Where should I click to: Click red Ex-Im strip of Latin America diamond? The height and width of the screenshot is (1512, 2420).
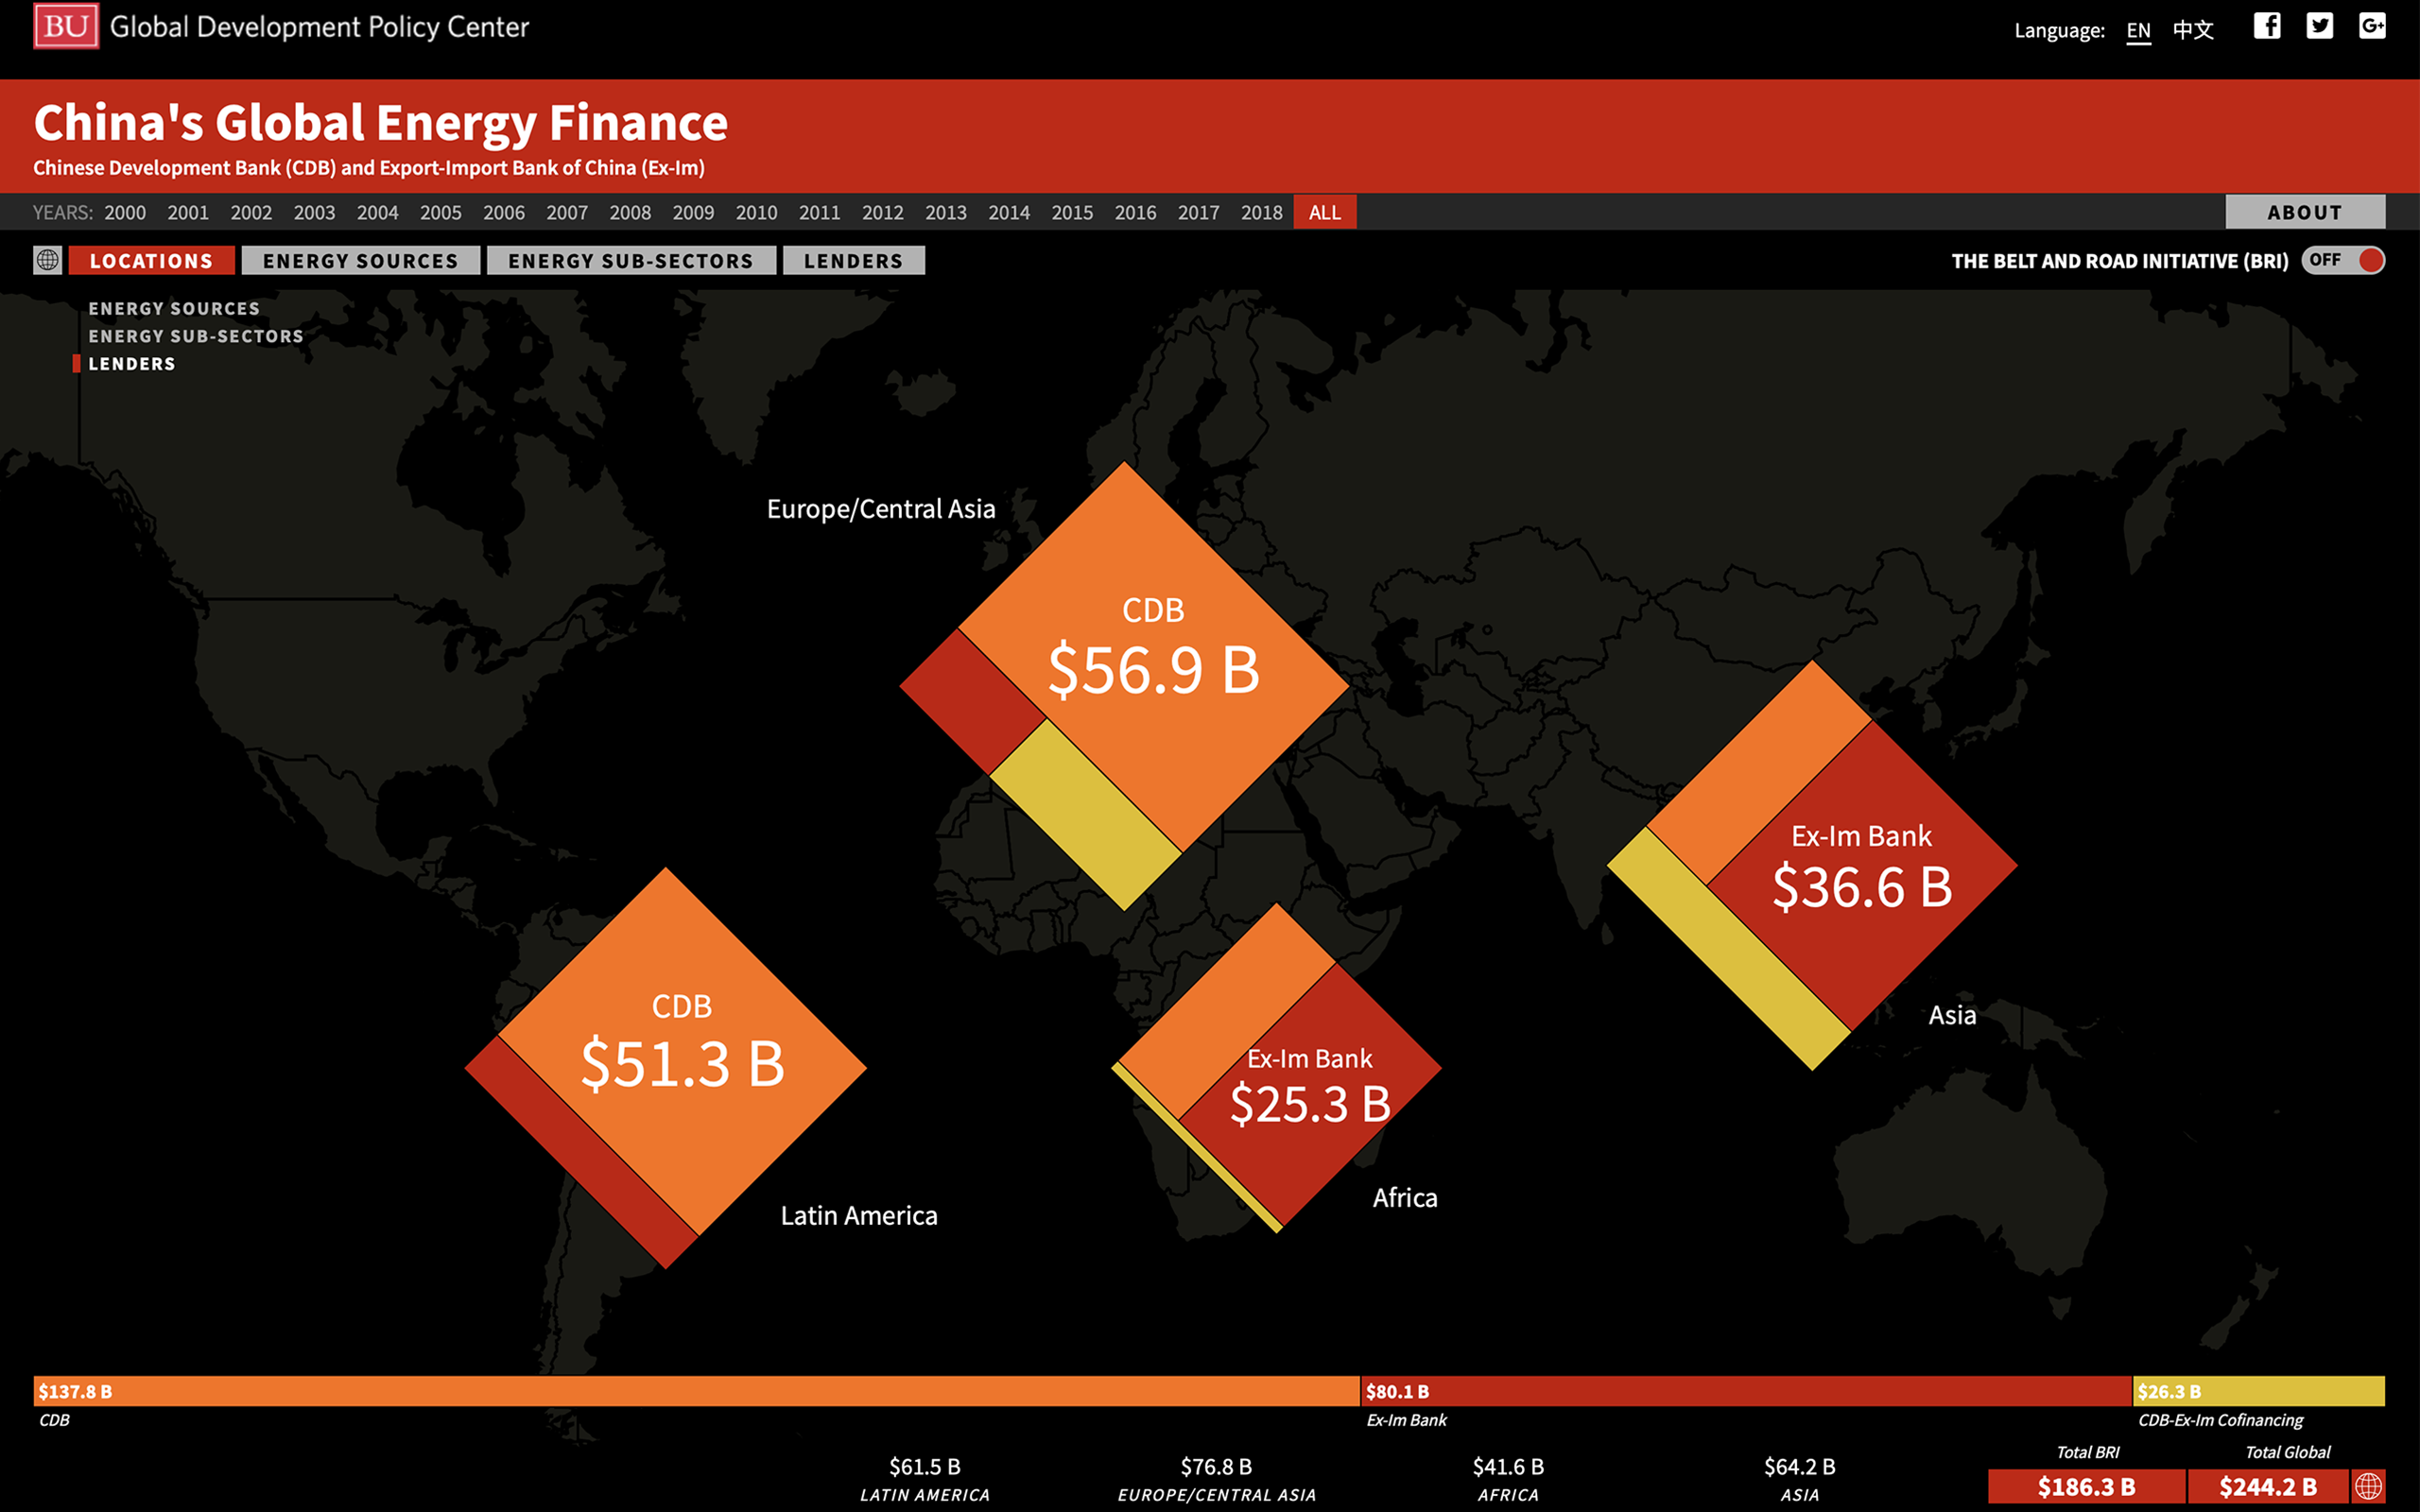pos(582,1152)
